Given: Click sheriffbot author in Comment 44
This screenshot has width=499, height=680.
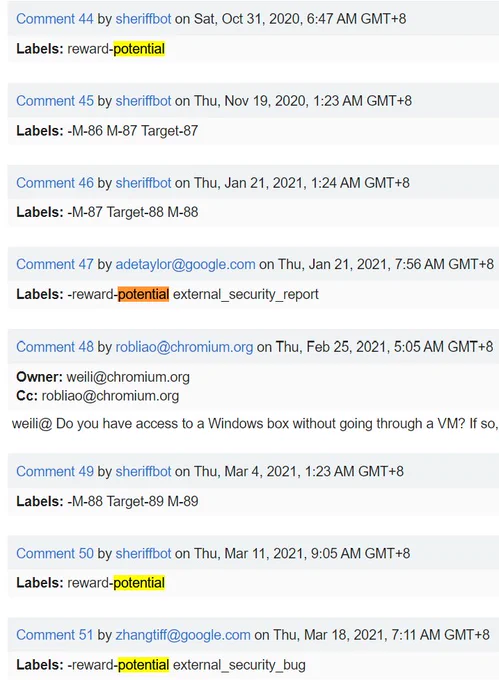Looking at the screenshot, I should [144, 19].
